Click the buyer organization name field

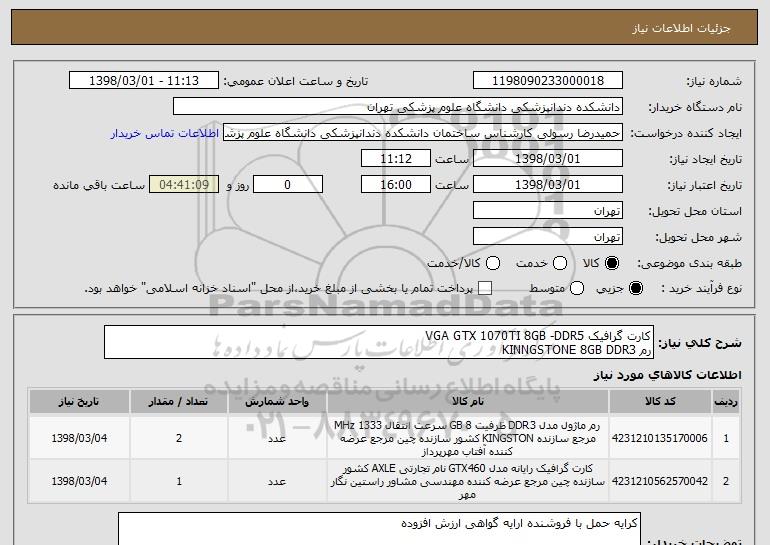click(x=398, y=107)
